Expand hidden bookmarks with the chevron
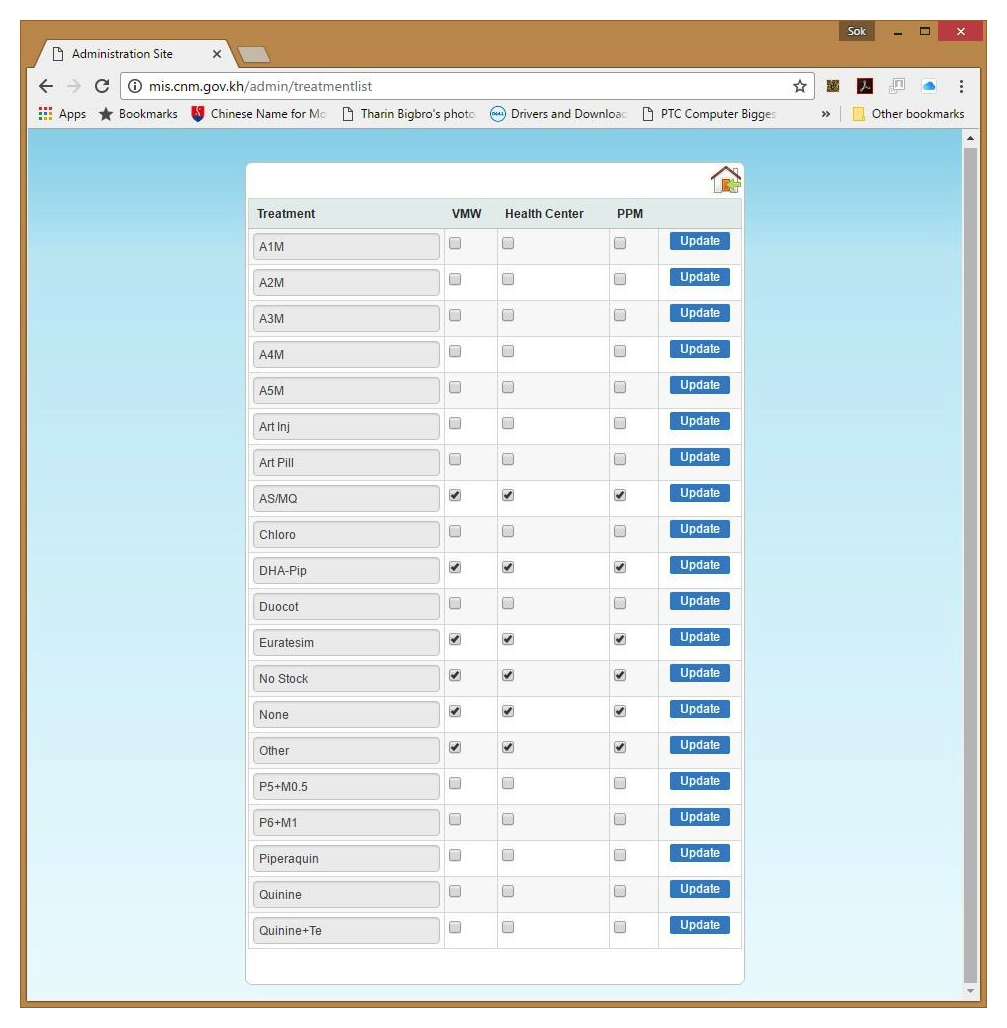Image resolution: width=1007 pixels, height=1028 pixels. (x=827, y=114)
